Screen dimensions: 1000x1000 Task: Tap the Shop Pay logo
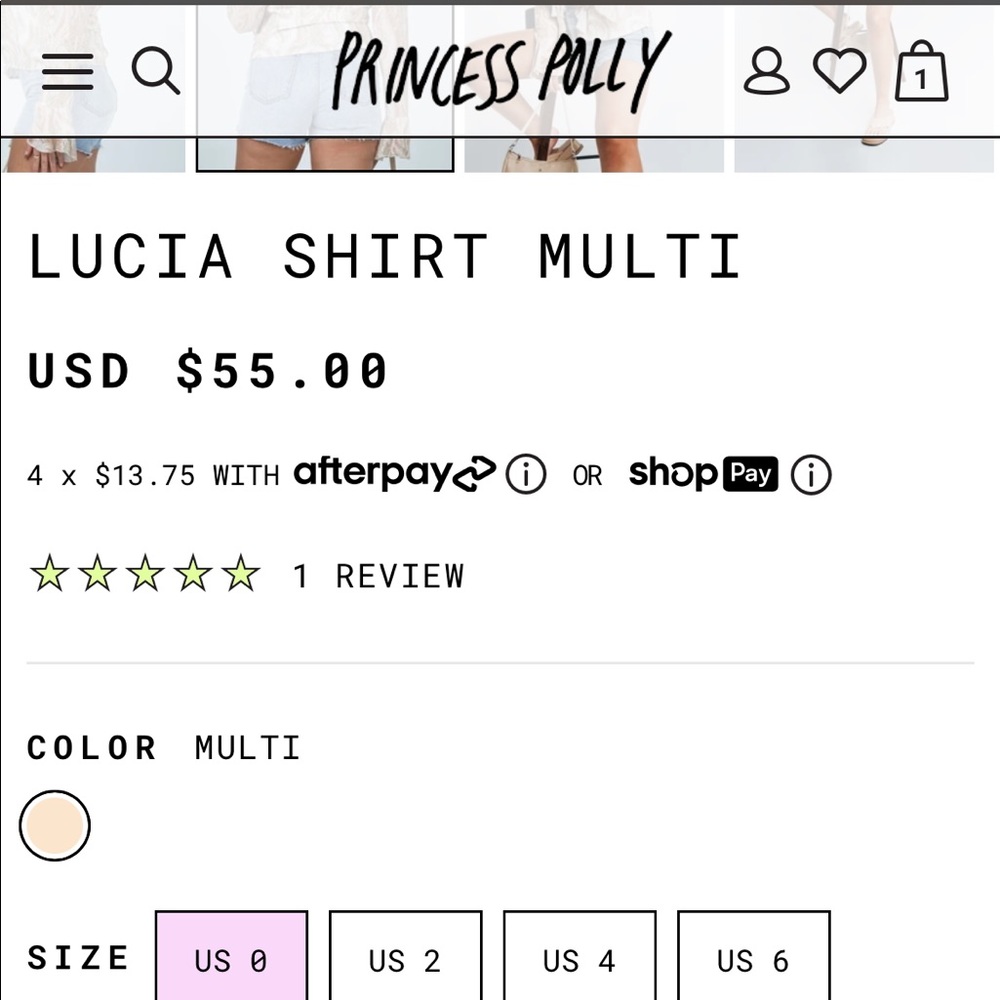tap(703, 474)
